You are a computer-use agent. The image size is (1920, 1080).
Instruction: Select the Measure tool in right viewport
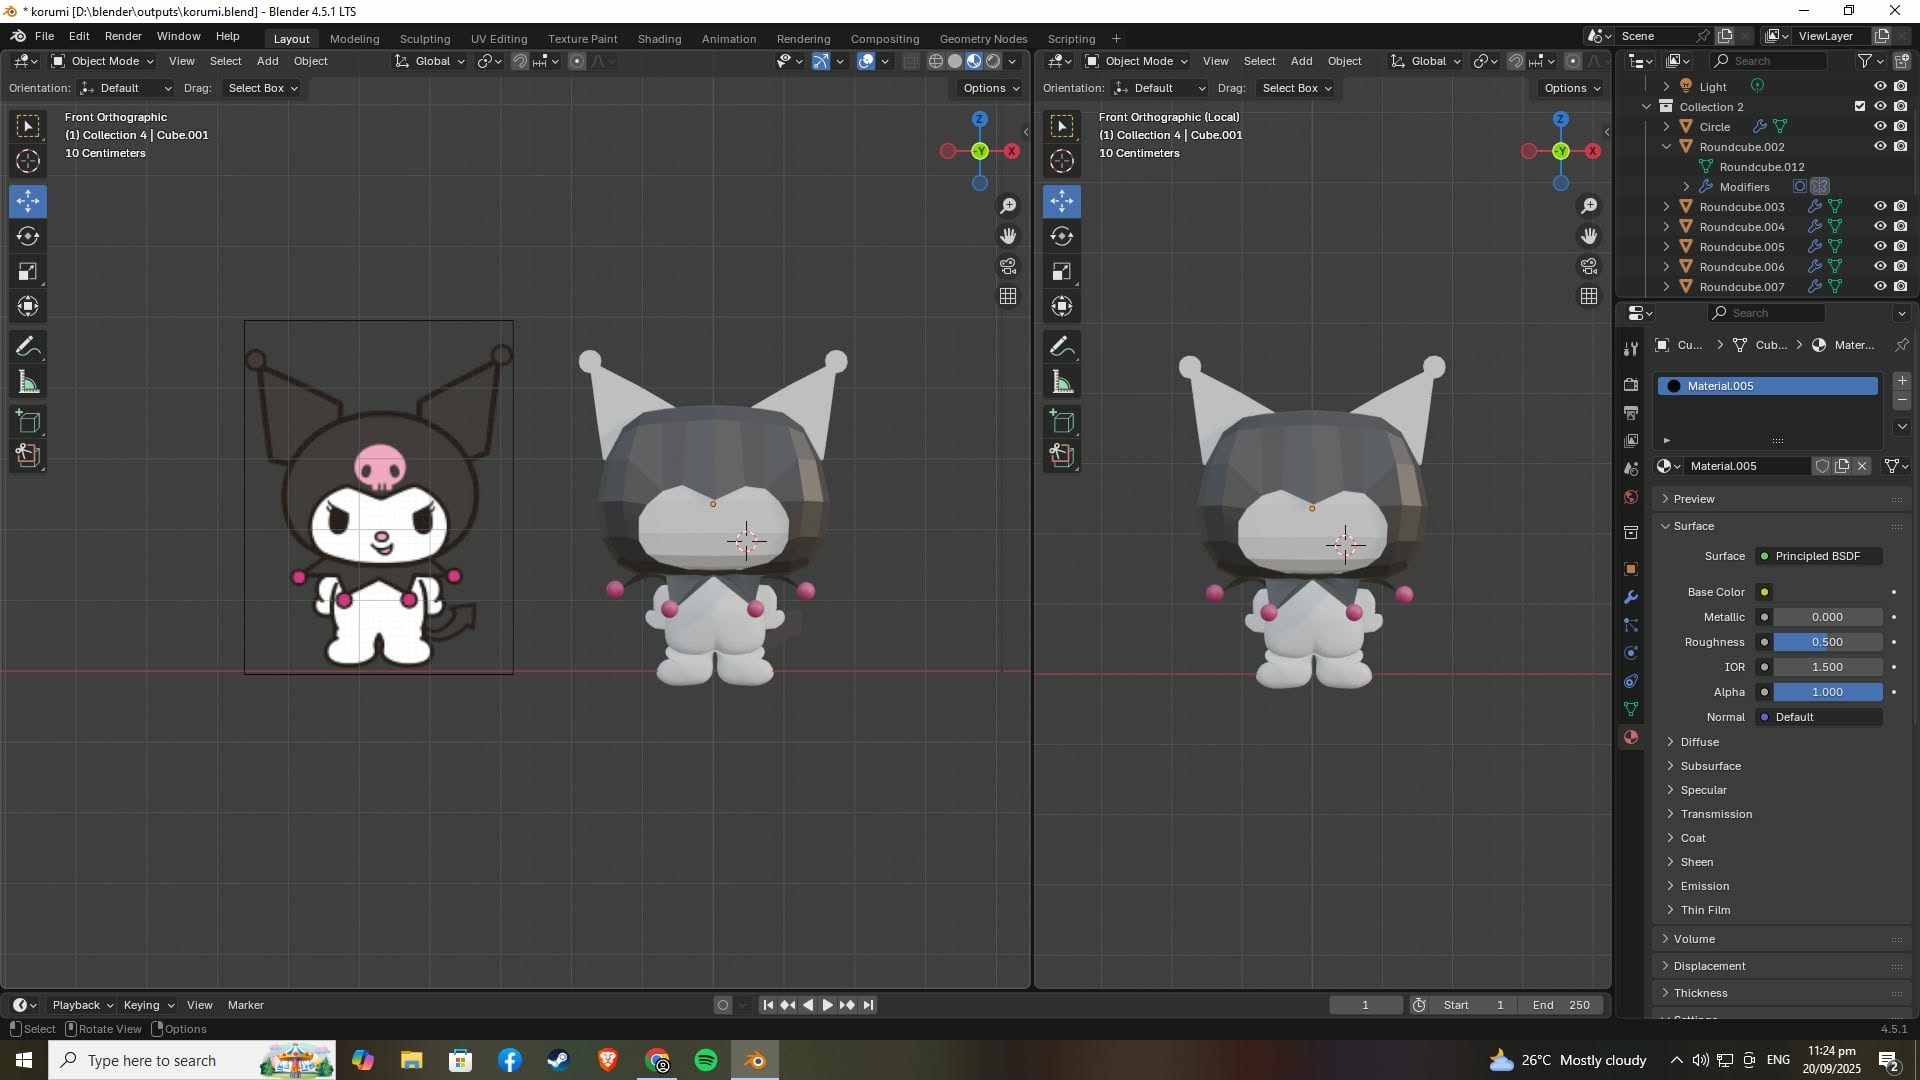(1062, 382)
